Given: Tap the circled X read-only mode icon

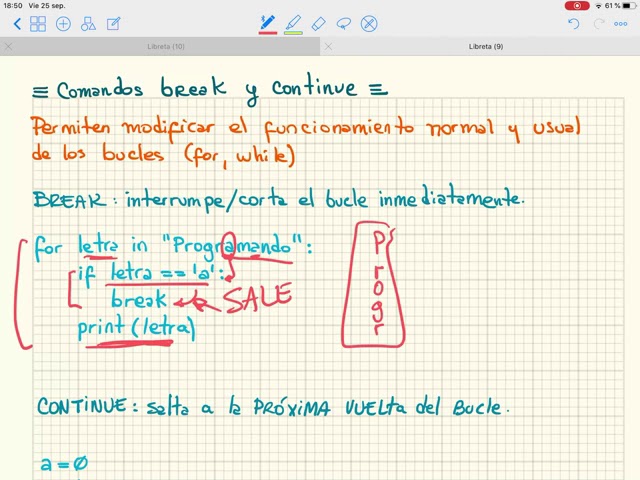Looking at the screenshot, I should pos(369,24).
